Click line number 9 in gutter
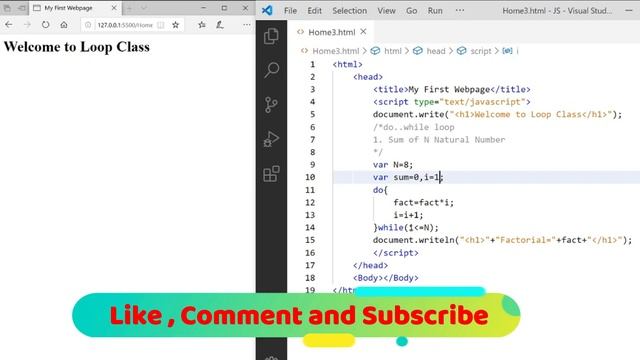The image size is (640, 360). click(312, 164)
